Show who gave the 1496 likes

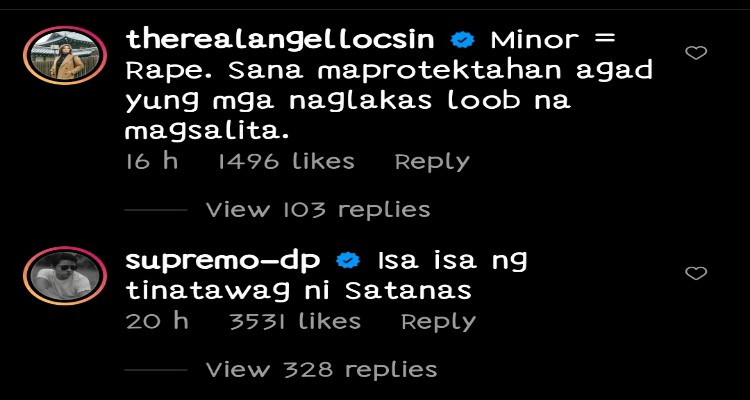pos(286,162)
